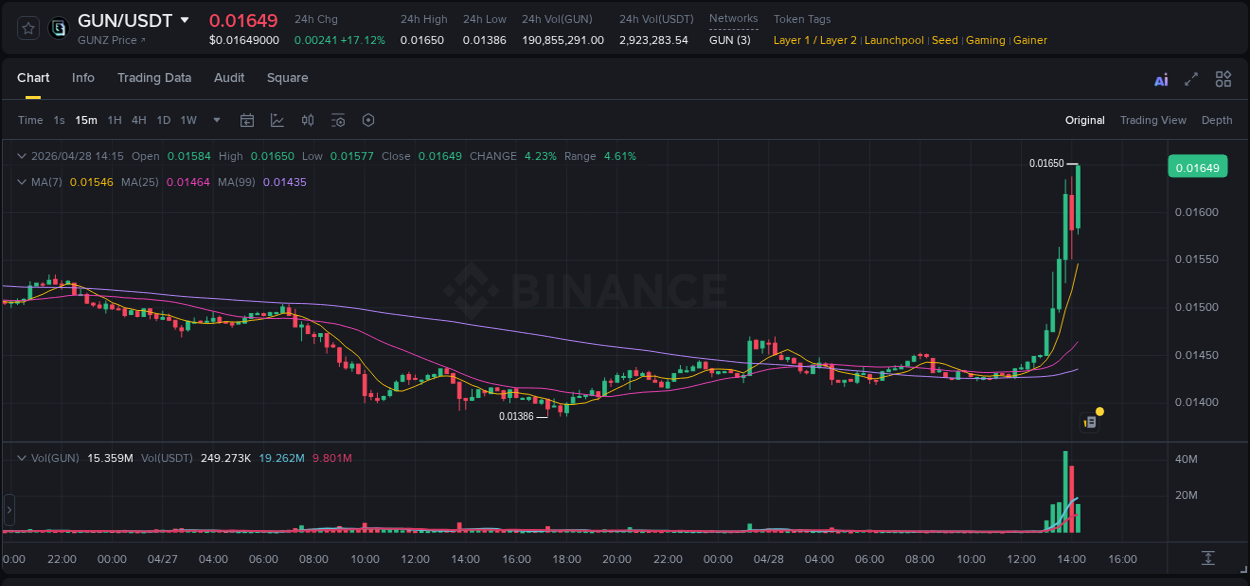Open the Gaming token tag

(x=985, y=40)
